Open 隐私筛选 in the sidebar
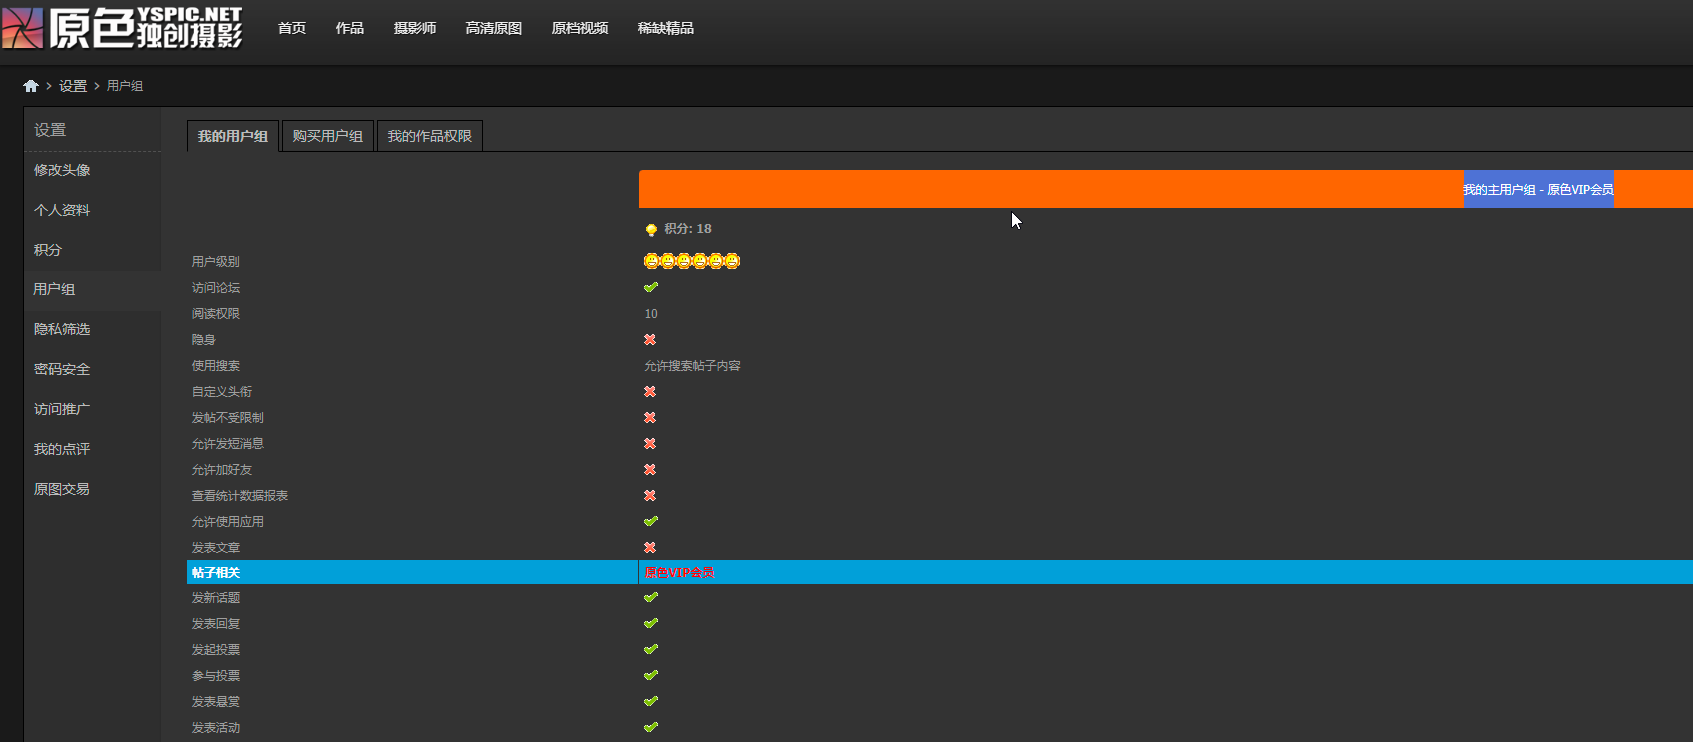The width and height of the screenshot is (1693, 742). point(62,329)
